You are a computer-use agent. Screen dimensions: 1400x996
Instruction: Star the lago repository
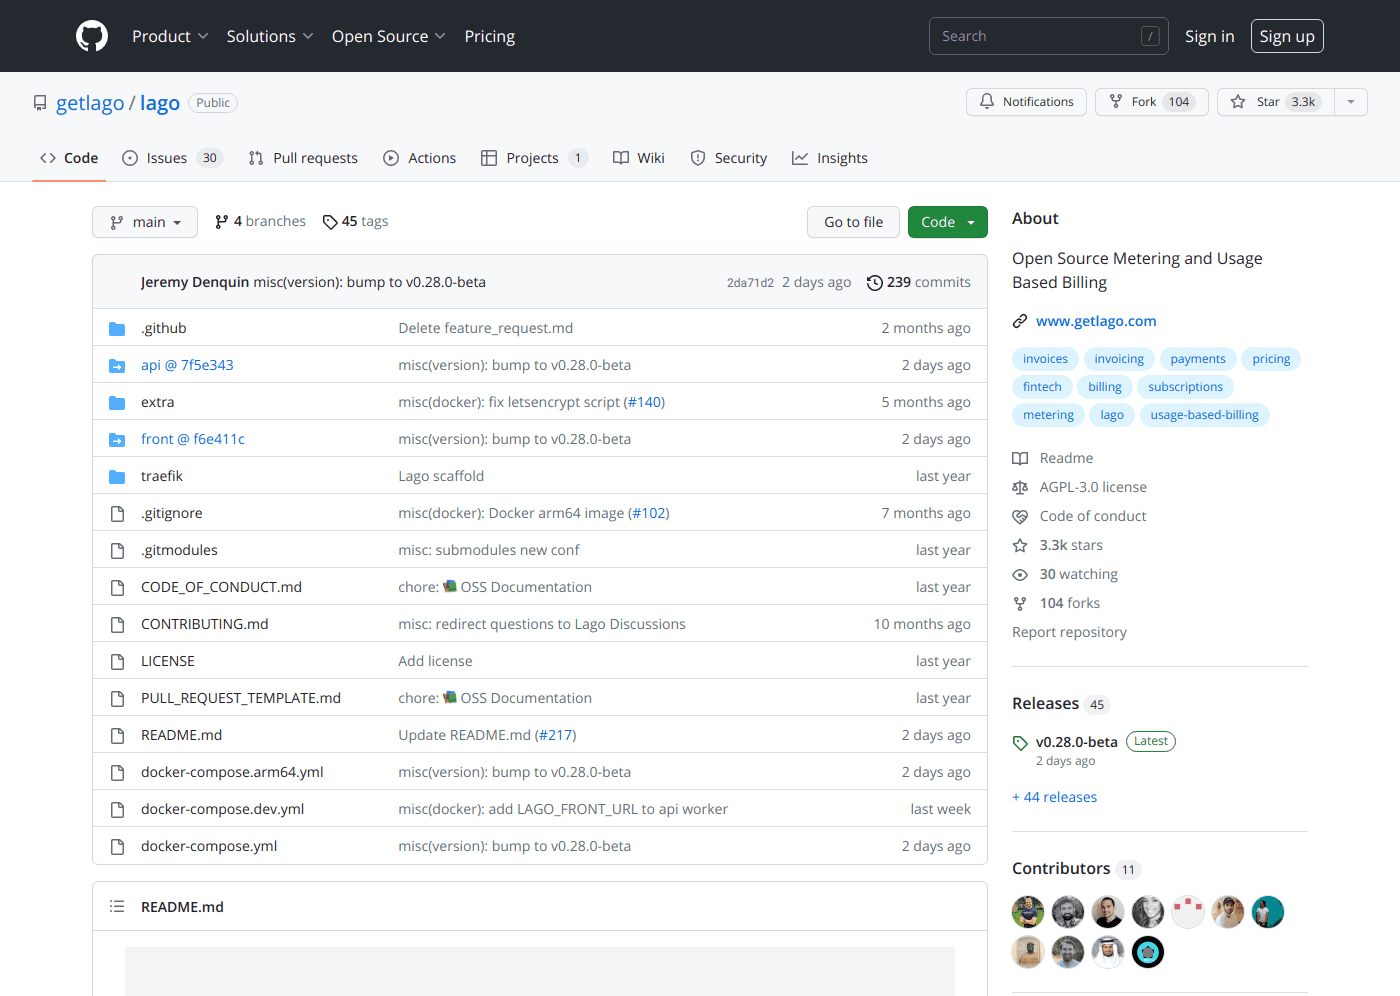pyautogui.click(x=1275, y=102)
